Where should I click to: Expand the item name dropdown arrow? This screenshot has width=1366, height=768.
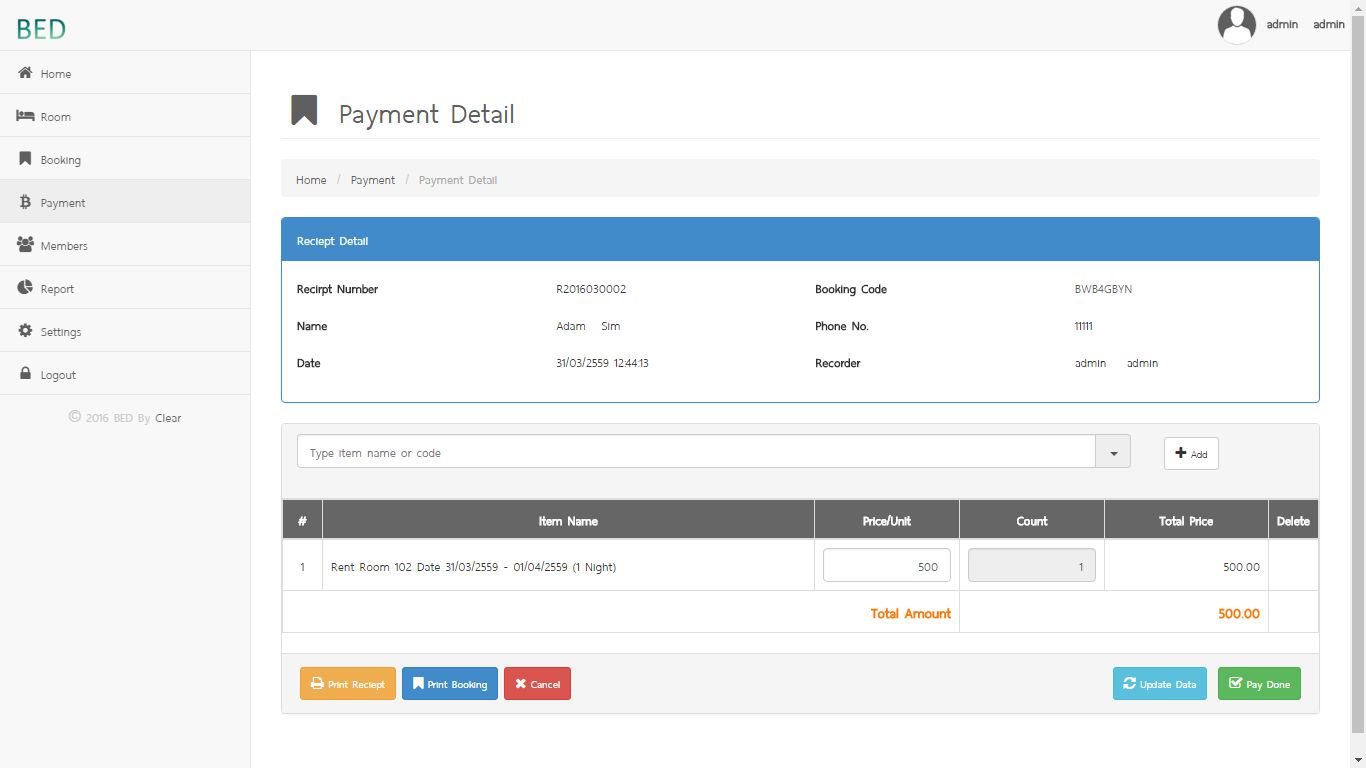click(x=1113, y=452)
